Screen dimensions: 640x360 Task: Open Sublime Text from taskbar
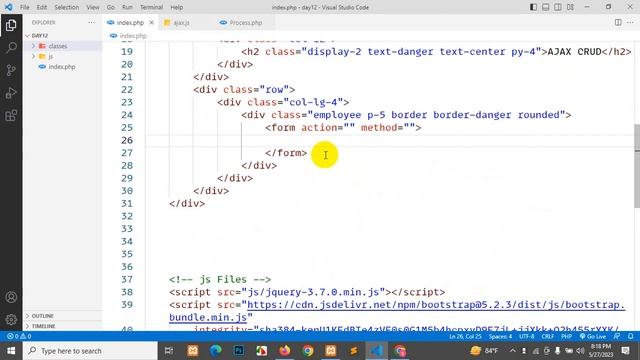[353, 351]
